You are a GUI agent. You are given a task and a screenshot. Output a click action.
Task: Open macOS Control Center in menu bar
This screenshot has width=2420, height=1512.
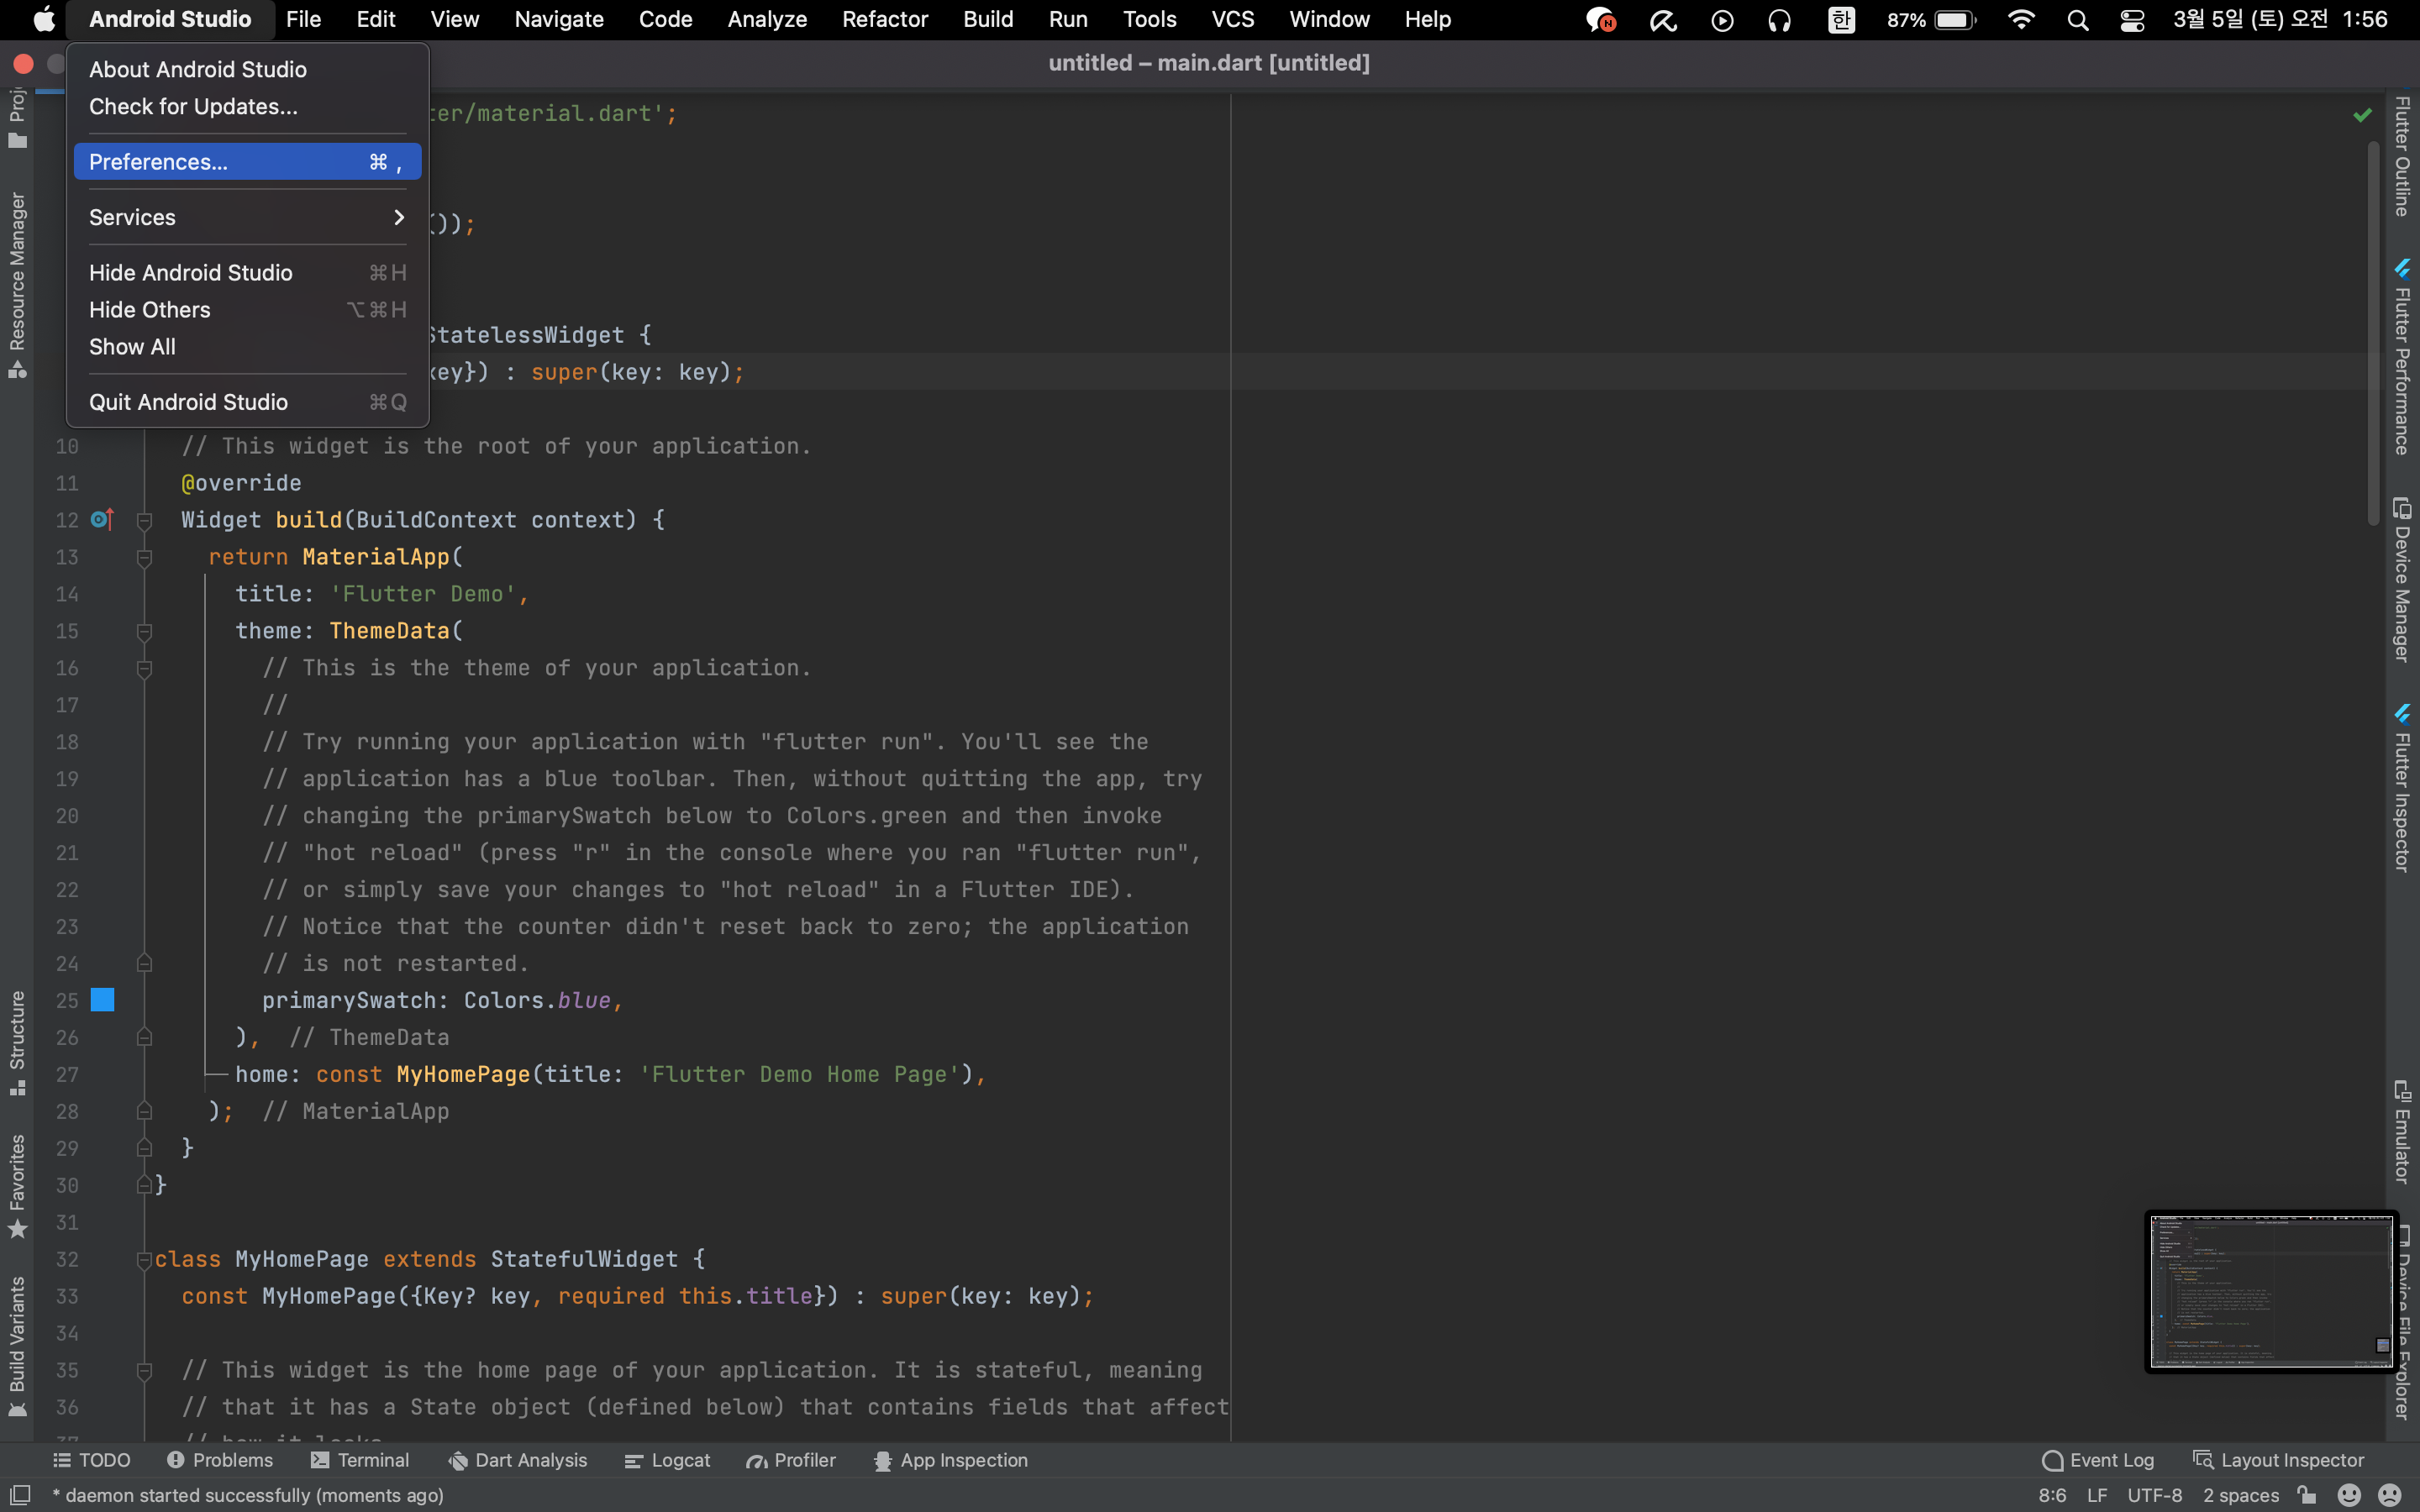2131,20
